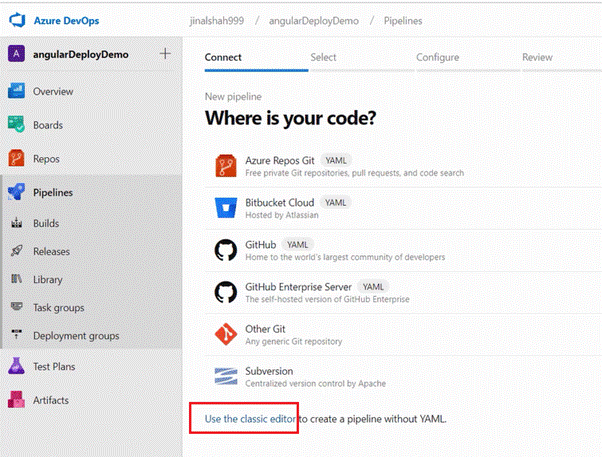
Task: Open the Boards icon in sidebar
Action: point(16,124)
